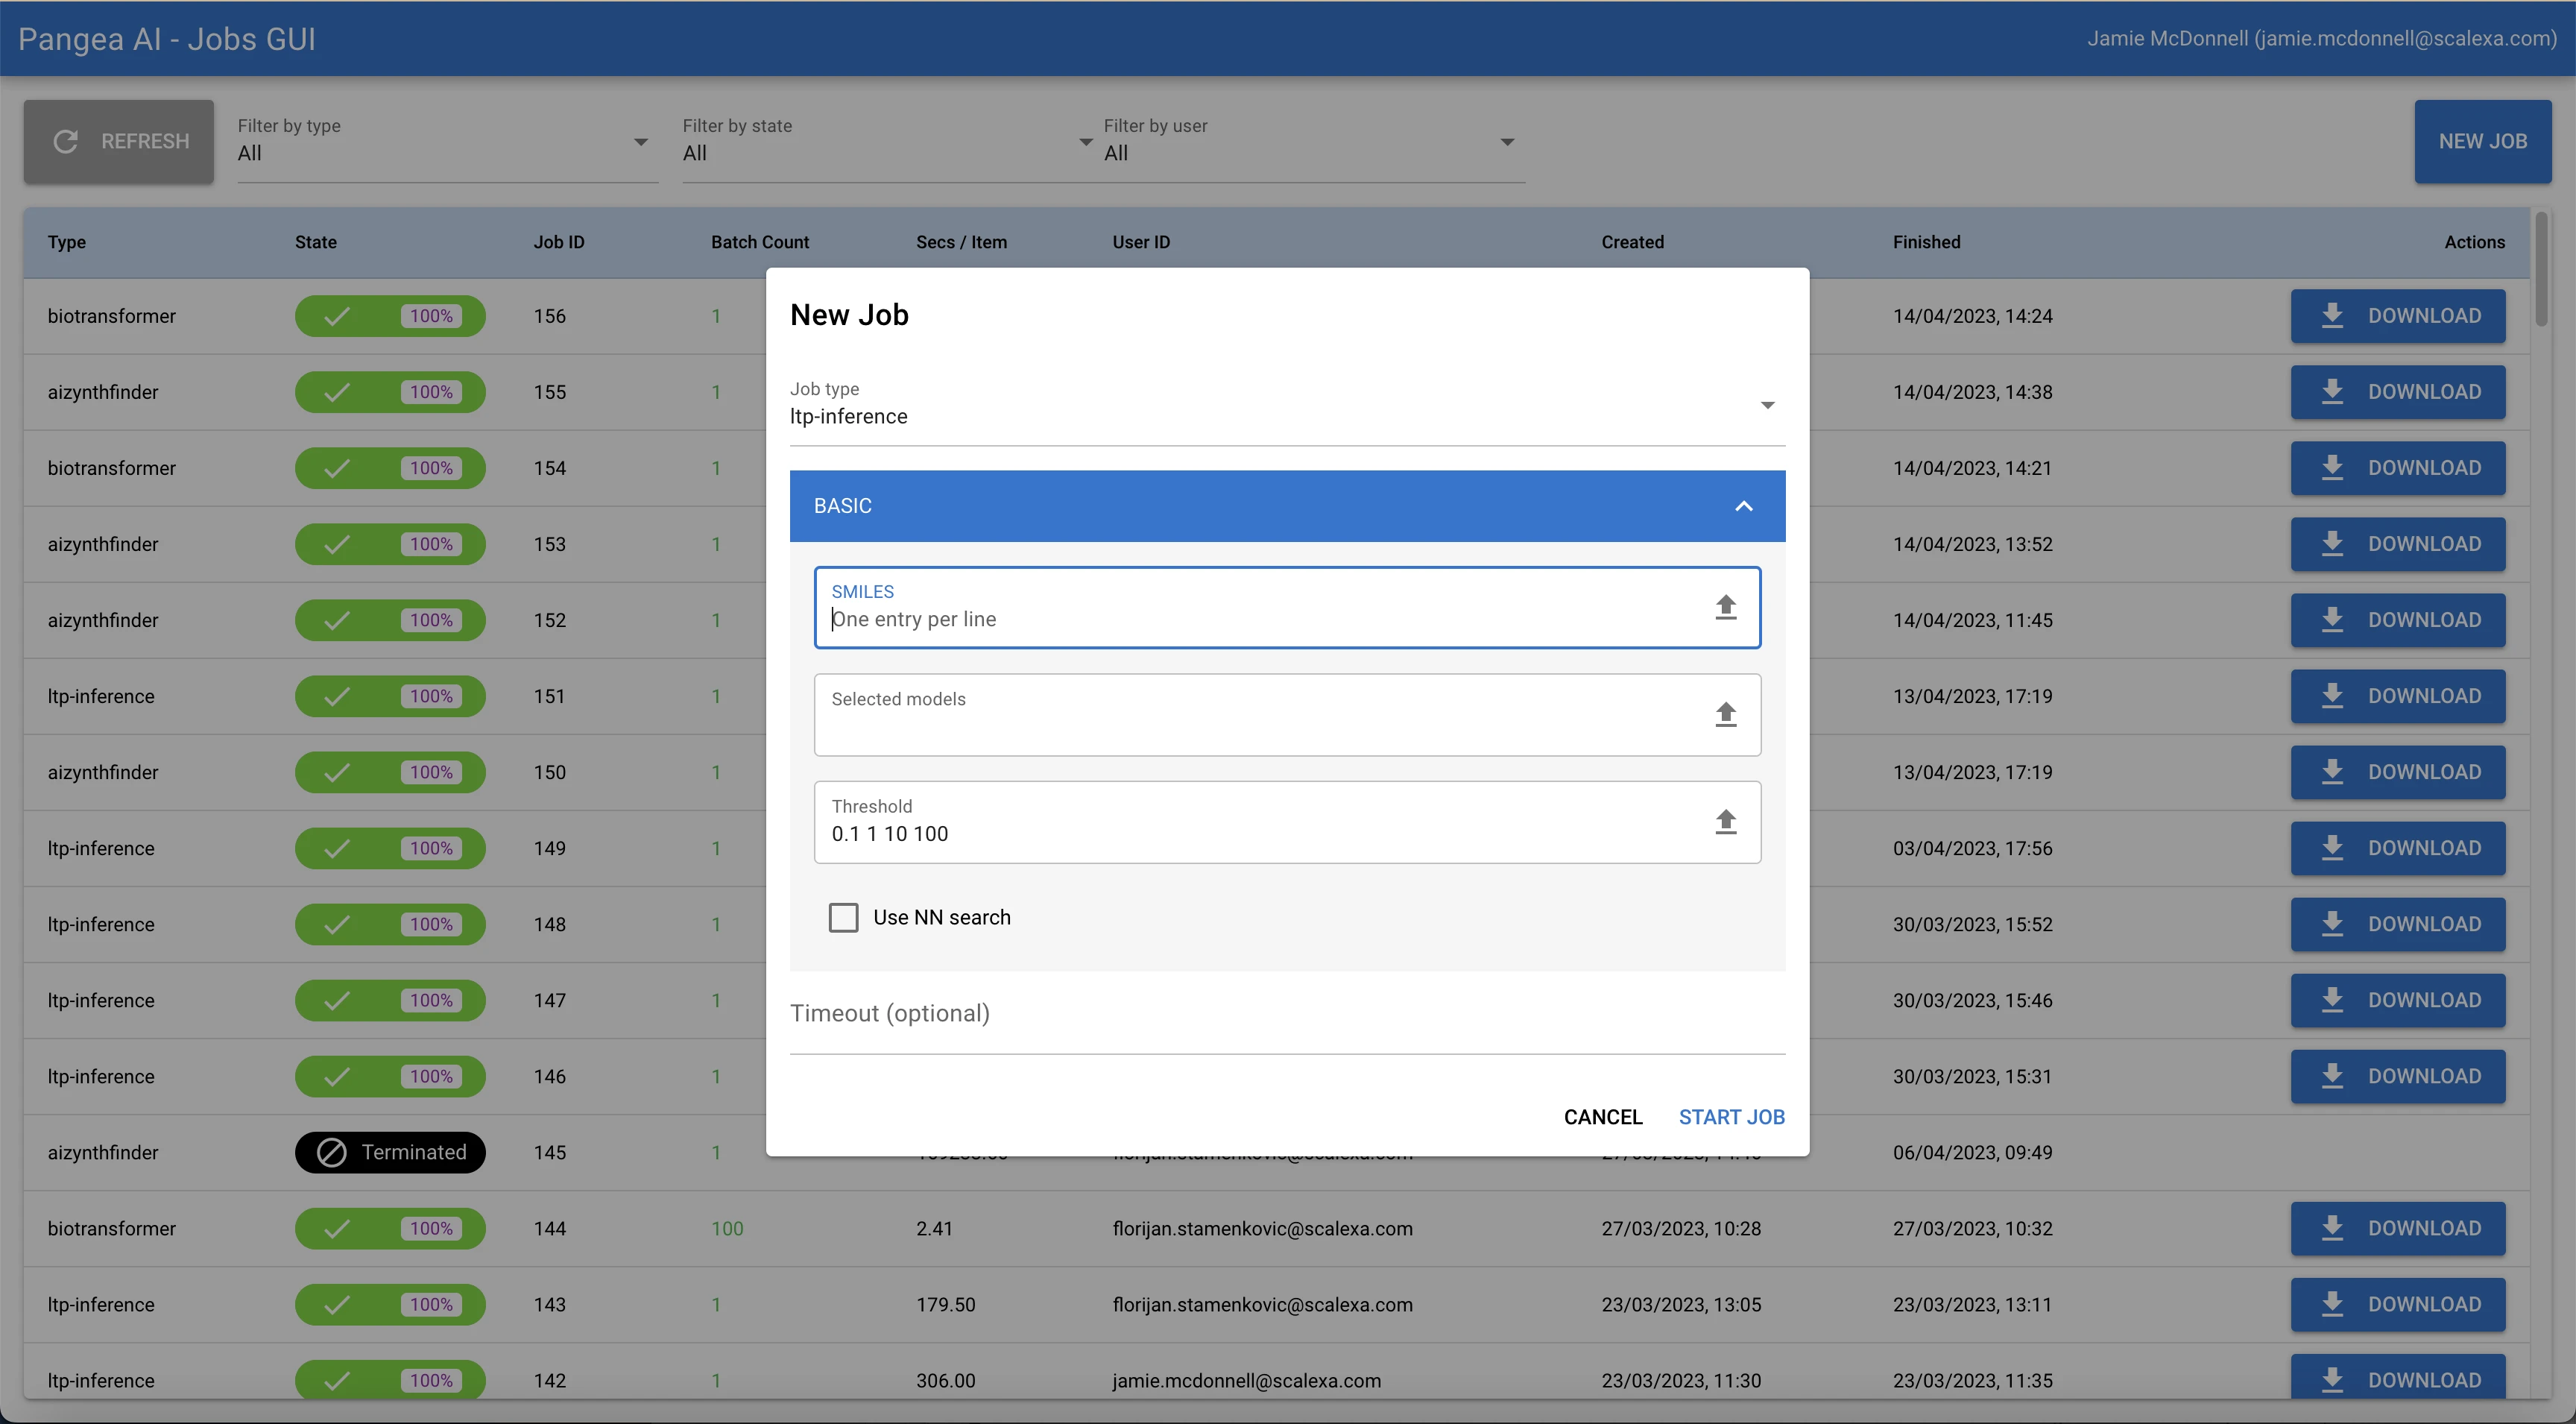This screenshot has height=1424, width=2576.
Task: Click the Finished column header
Action: click(x=1925, y=242)
